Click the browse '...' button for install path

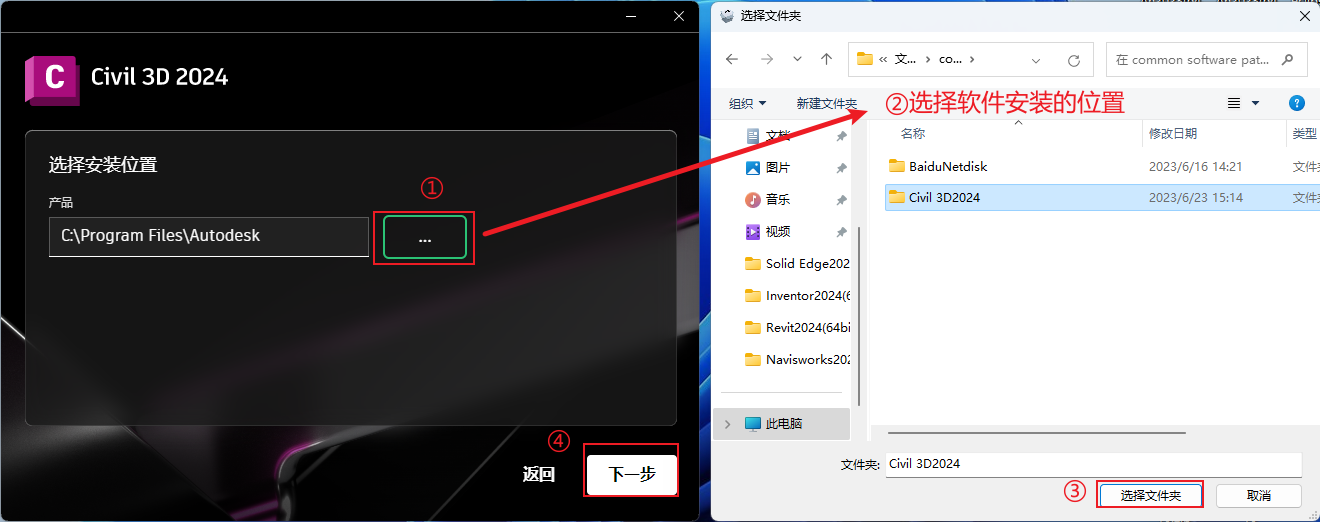point(424,238)
